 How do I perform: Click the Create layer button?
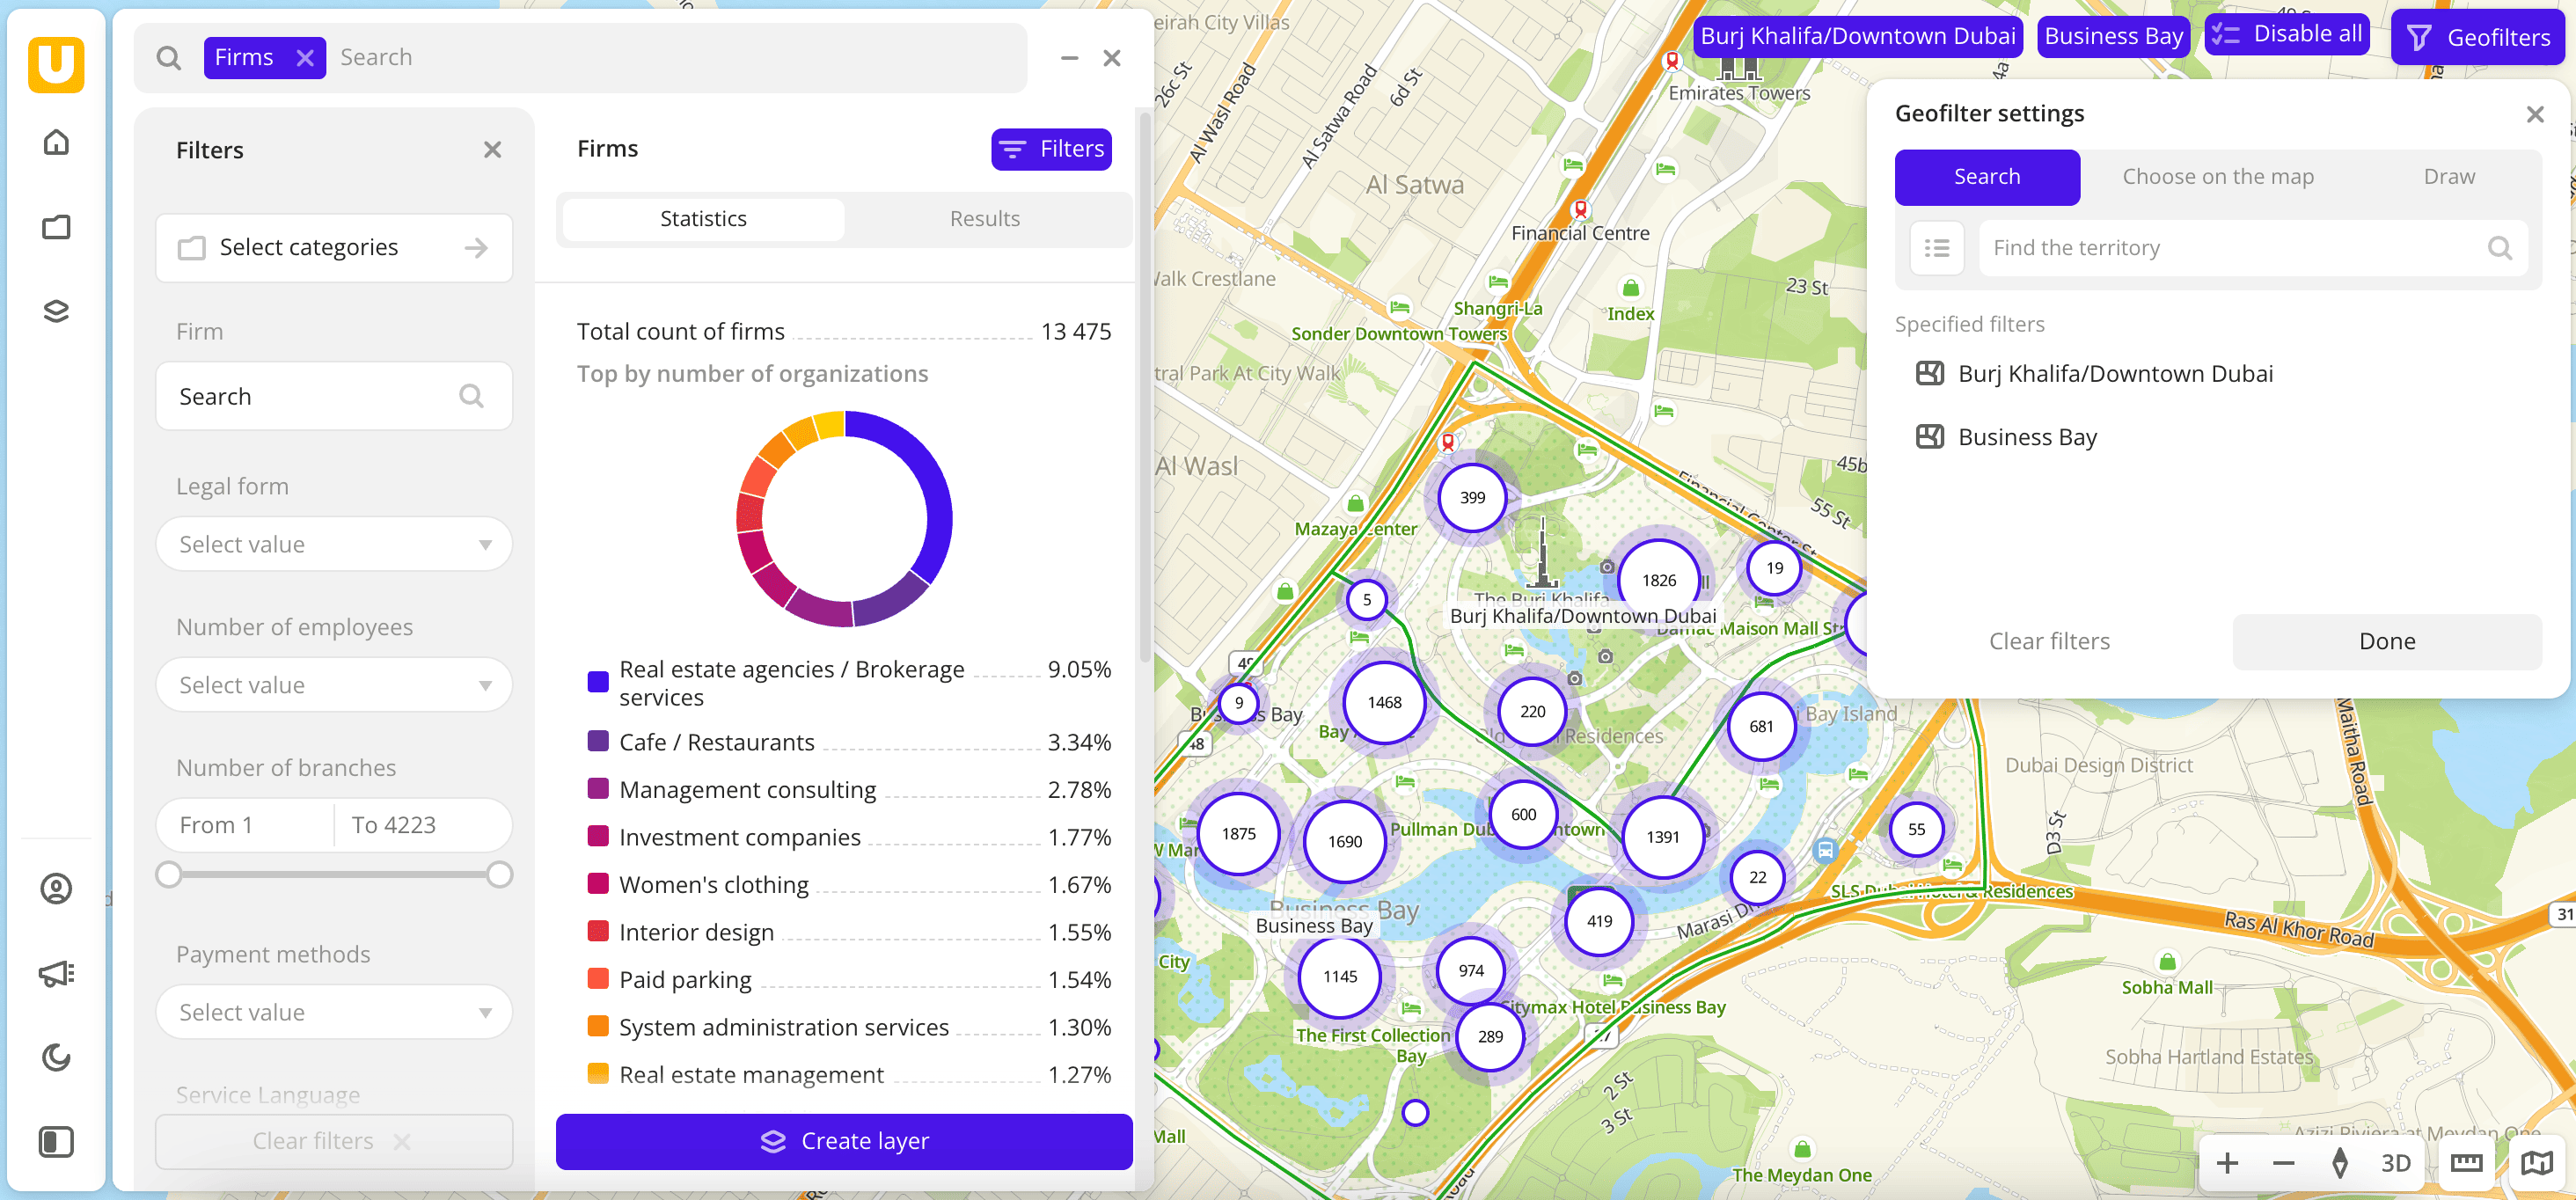[843, 1141]
